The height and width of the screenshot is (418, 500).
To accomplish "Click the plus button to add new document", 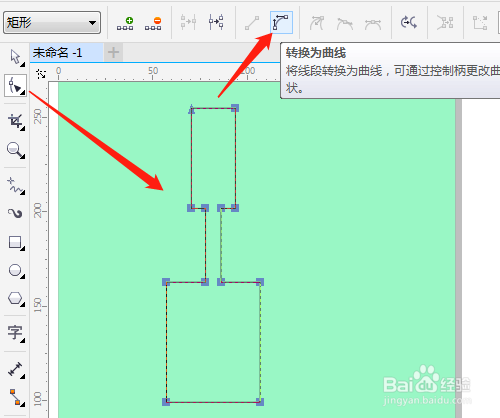I will [x=113, y=52].
